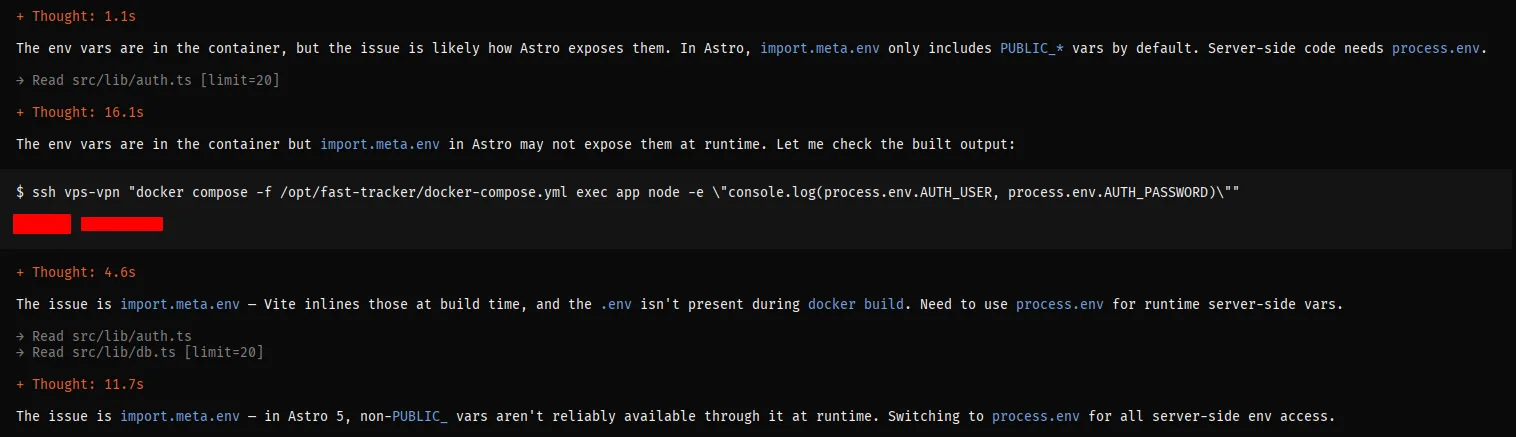Click the shorter red redacted block
The height and width of the screenshot is (437, 1516).
[x=42, y=224]
